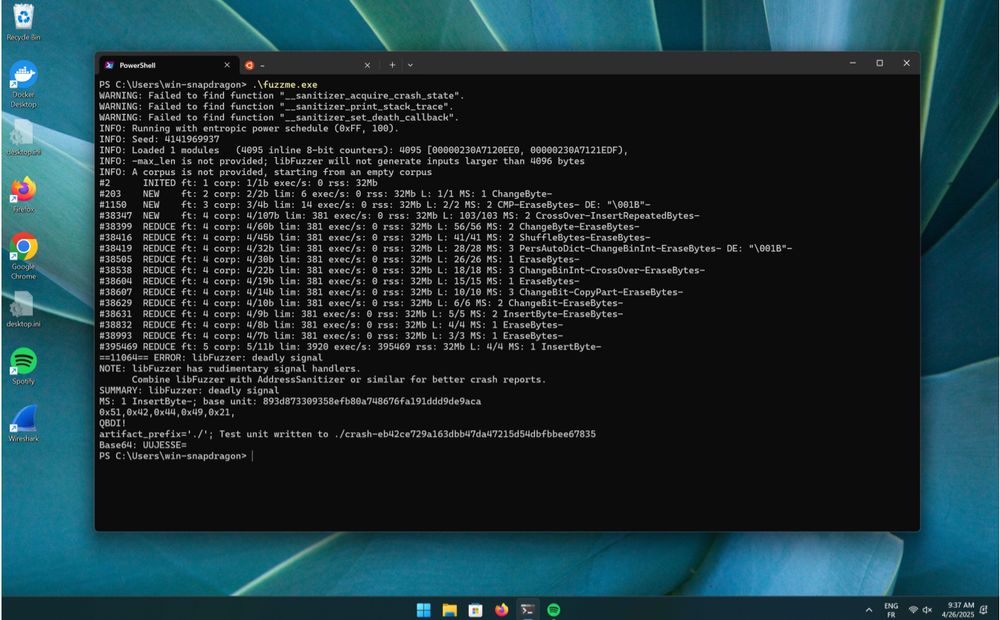Add a new terminal tab with the plus button
This screenshot has width=1000, height=620.
click(392, 65)
